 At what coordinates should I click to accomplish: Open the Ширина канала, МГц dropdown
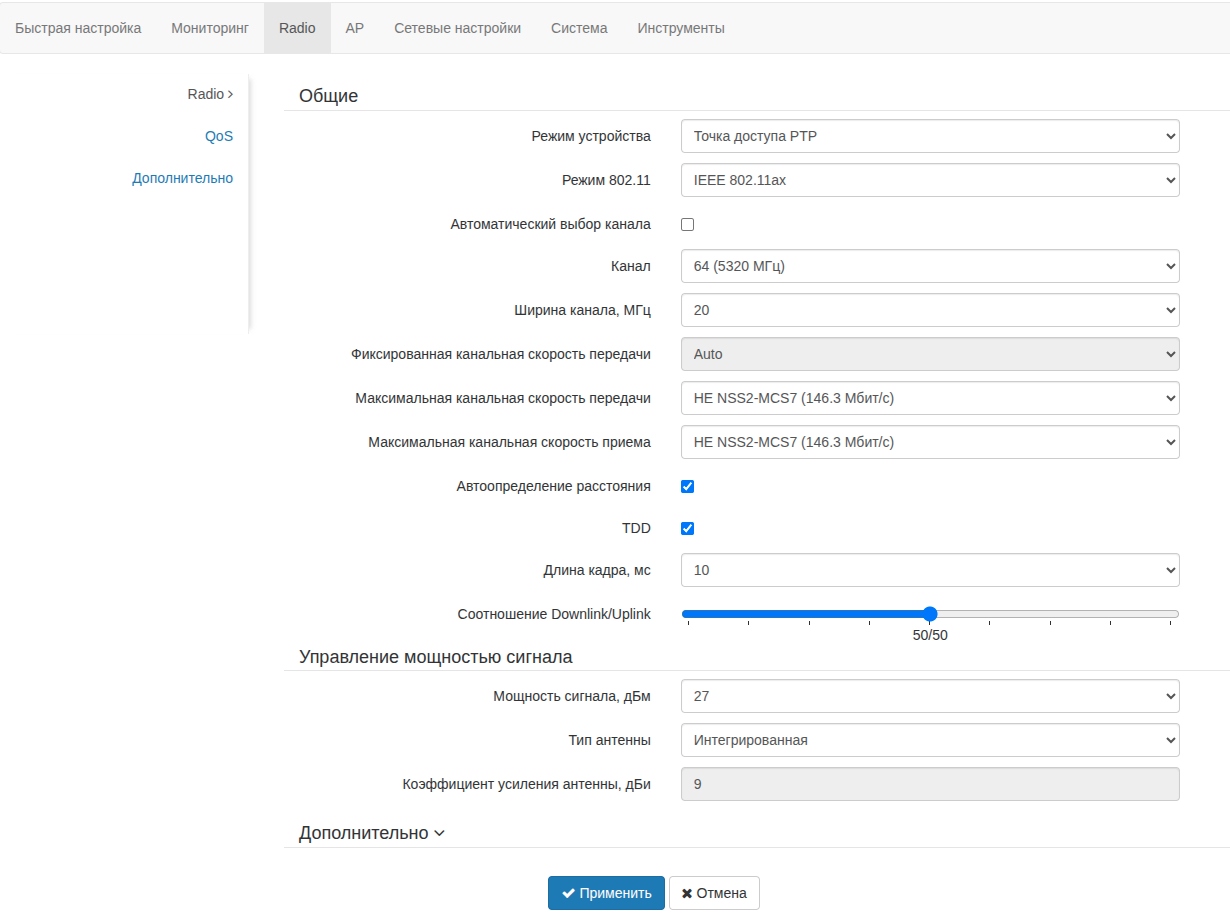(929, 311)
